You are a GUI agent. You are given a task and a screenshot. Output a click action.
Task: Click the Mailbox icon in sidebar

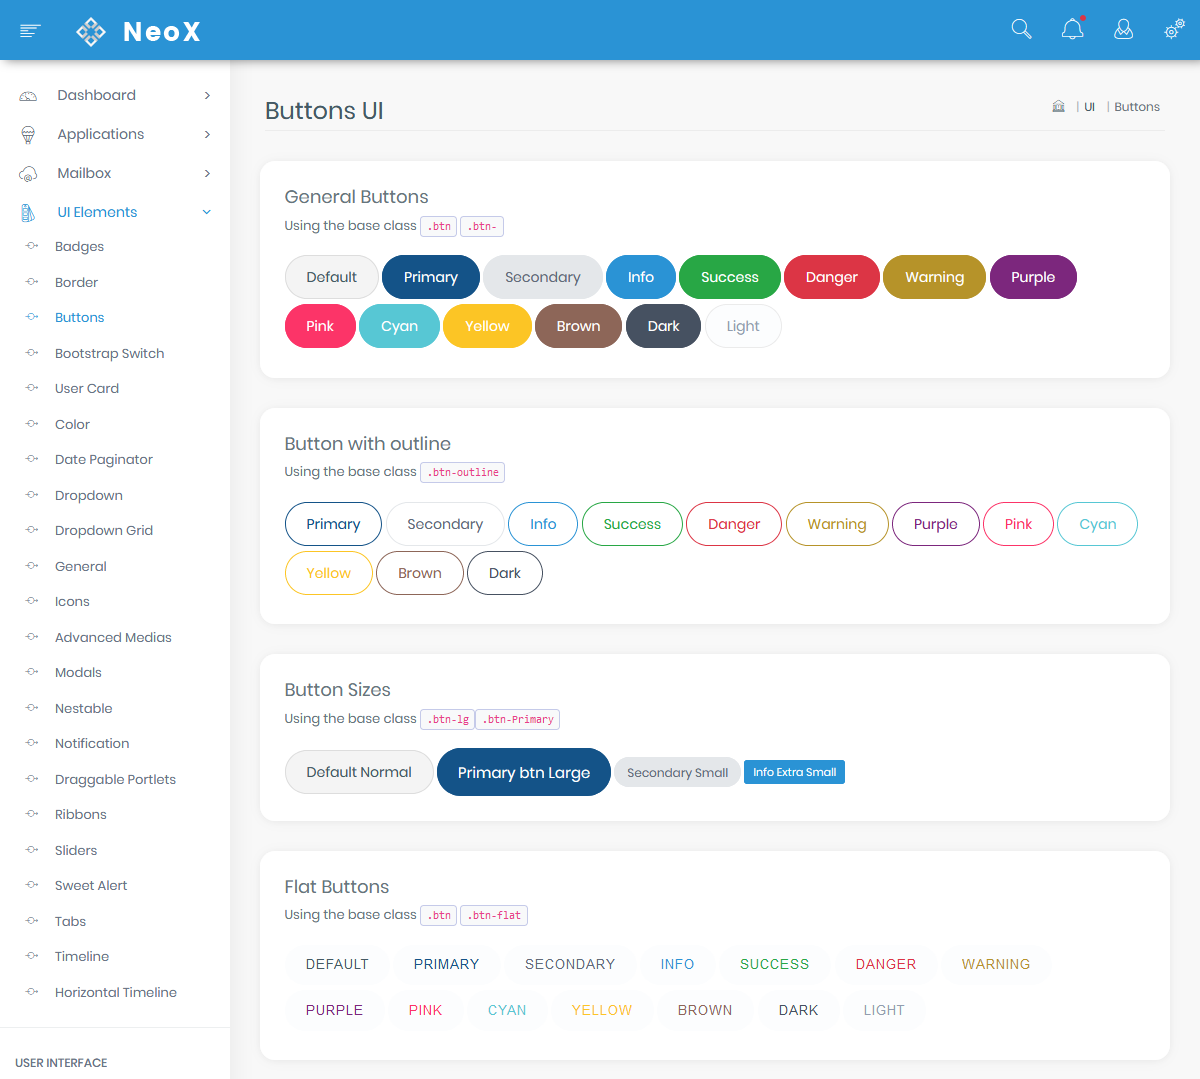pos(28,174)
